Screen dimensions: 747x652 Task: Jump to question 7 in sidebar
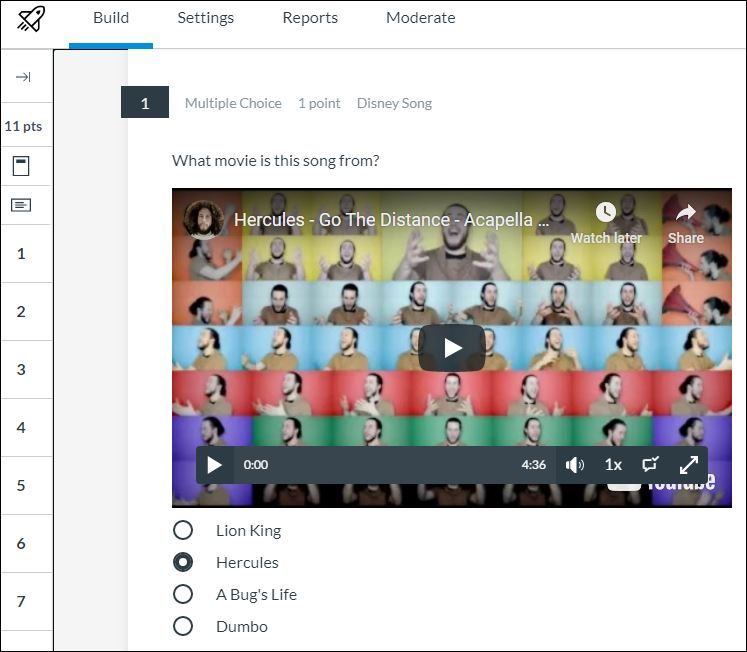[x=21, y=602]
